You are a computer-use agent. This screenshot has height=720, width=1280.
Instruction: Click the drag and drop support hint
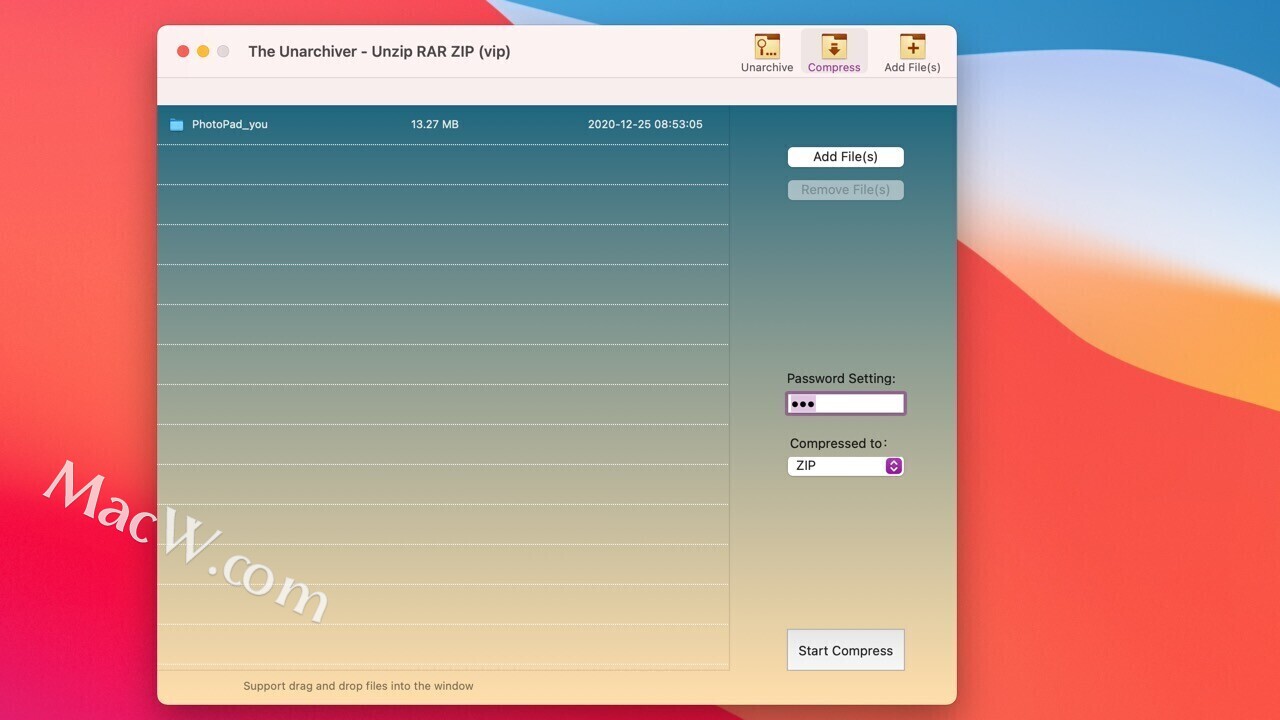click(x=358, y=686)
